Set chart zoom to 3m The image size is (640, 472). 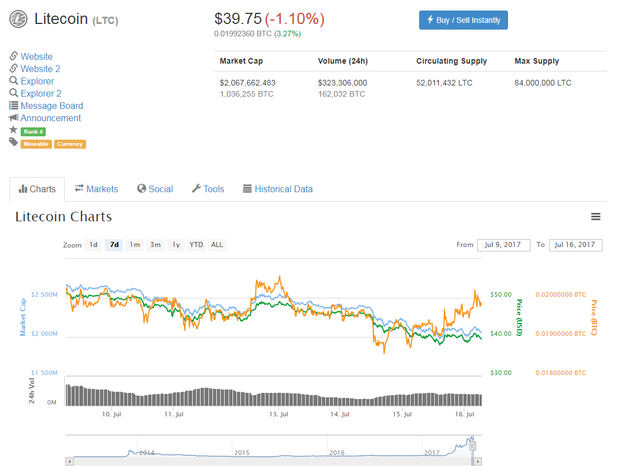tap(155, 245)
